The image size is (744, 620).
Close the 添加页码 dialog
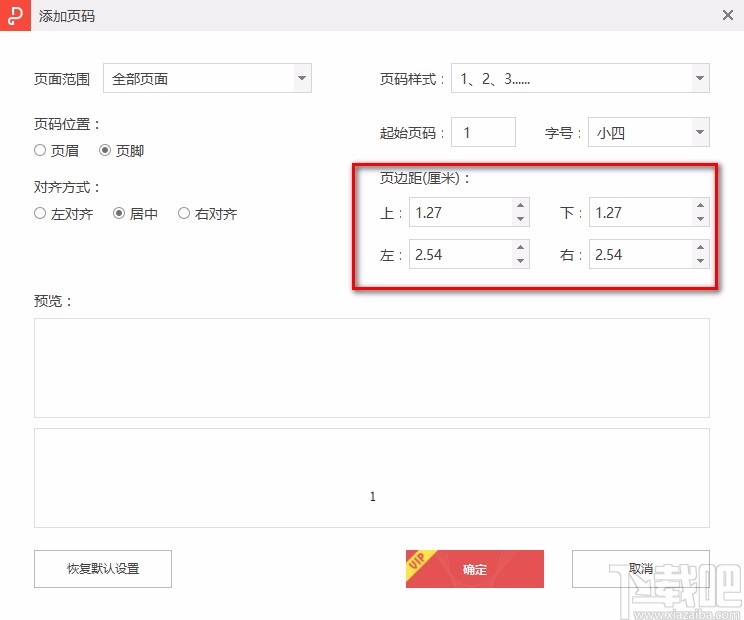[727, 16]
